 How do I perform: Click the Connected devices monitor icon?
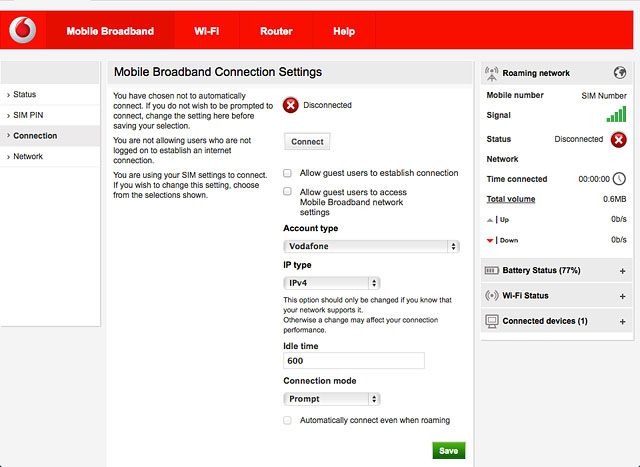491,321
